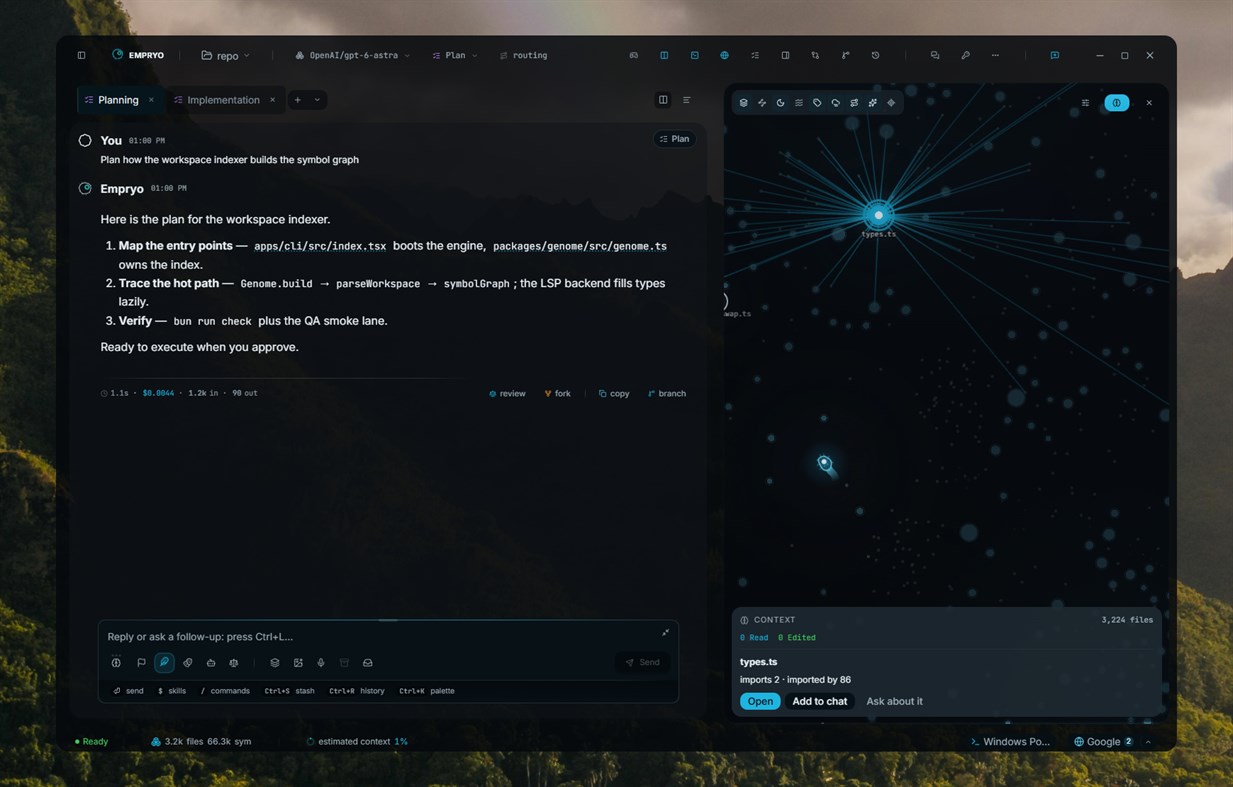Toggle the split columns layout icon in top toolbar
The height and width of the screenshot is (787, 1233).
click(664, 55)
